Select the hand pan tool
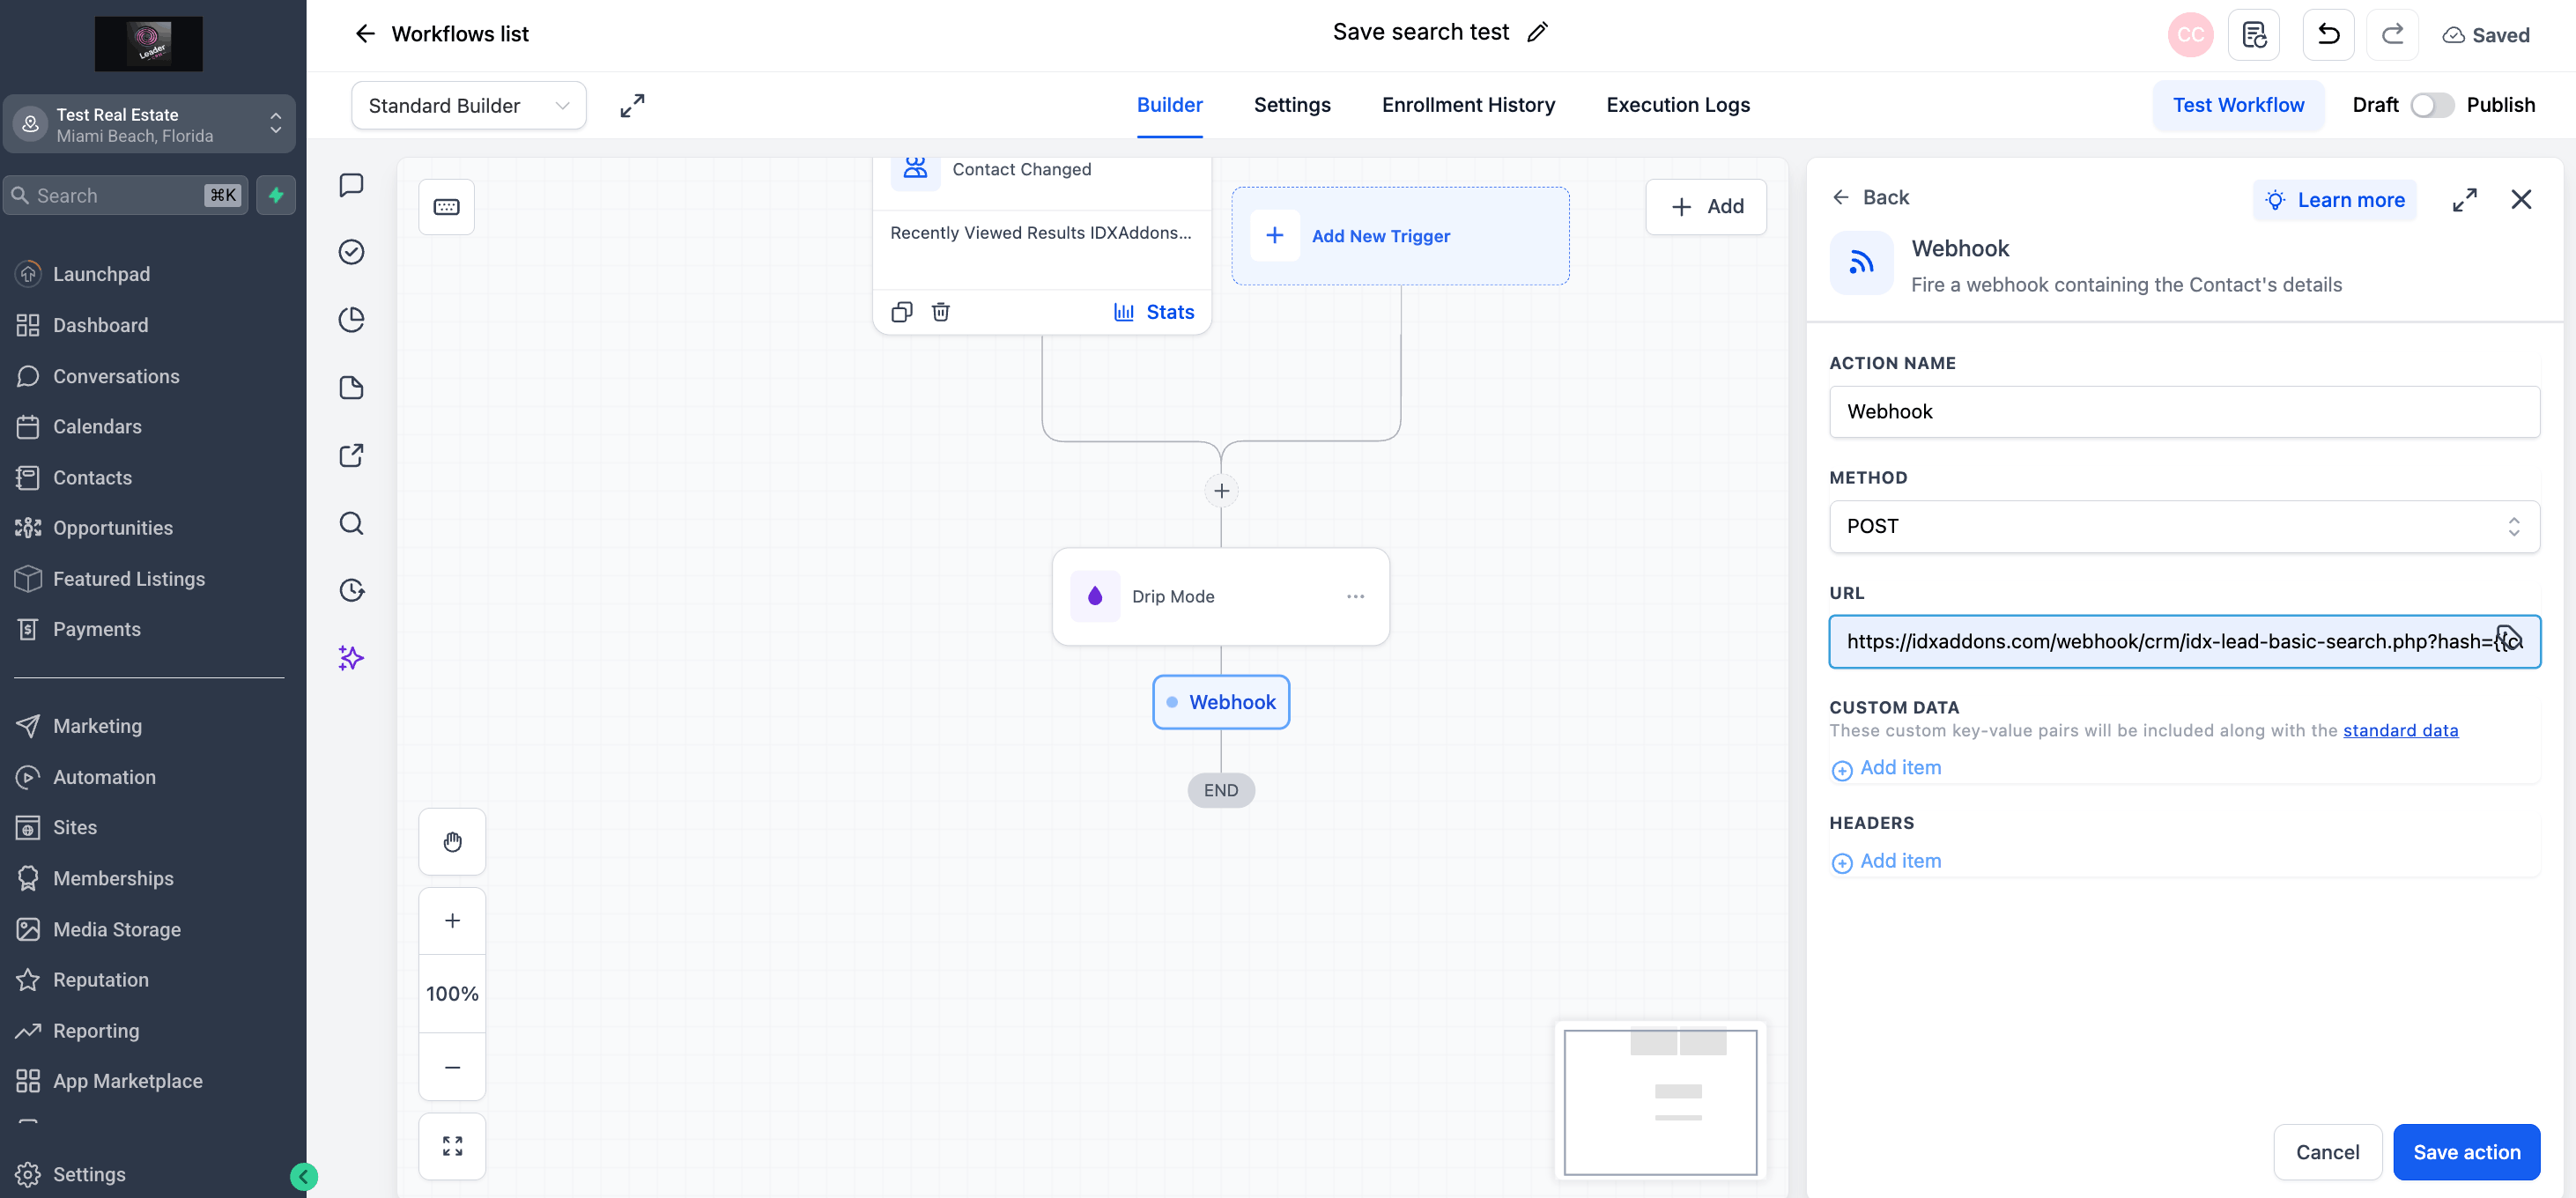Screen dimensions: 2576x1198 click(452, 841)
